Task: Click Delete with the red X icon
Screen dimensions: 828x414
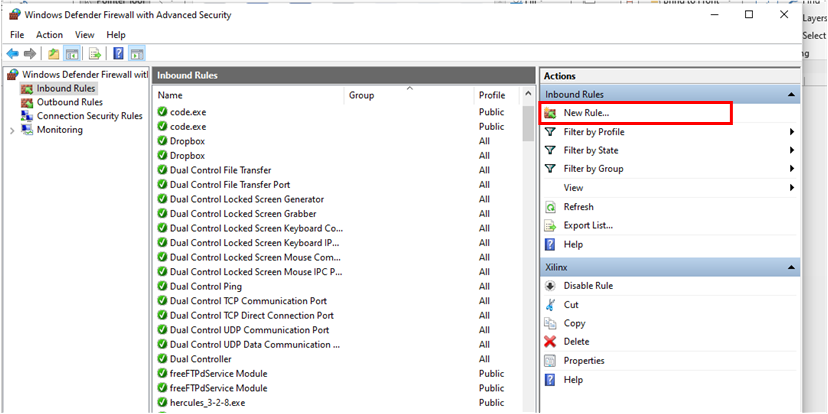Action: pyautogui.click(x=576, y=342)
